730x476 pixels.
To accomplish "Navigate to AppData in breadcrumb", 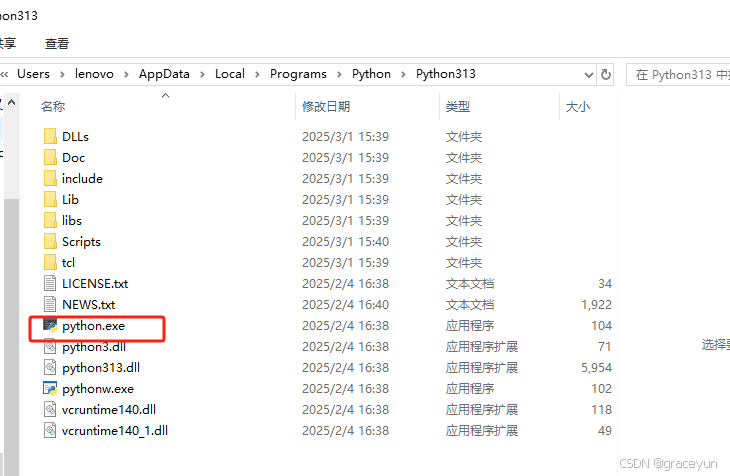I will coord(164,74).
